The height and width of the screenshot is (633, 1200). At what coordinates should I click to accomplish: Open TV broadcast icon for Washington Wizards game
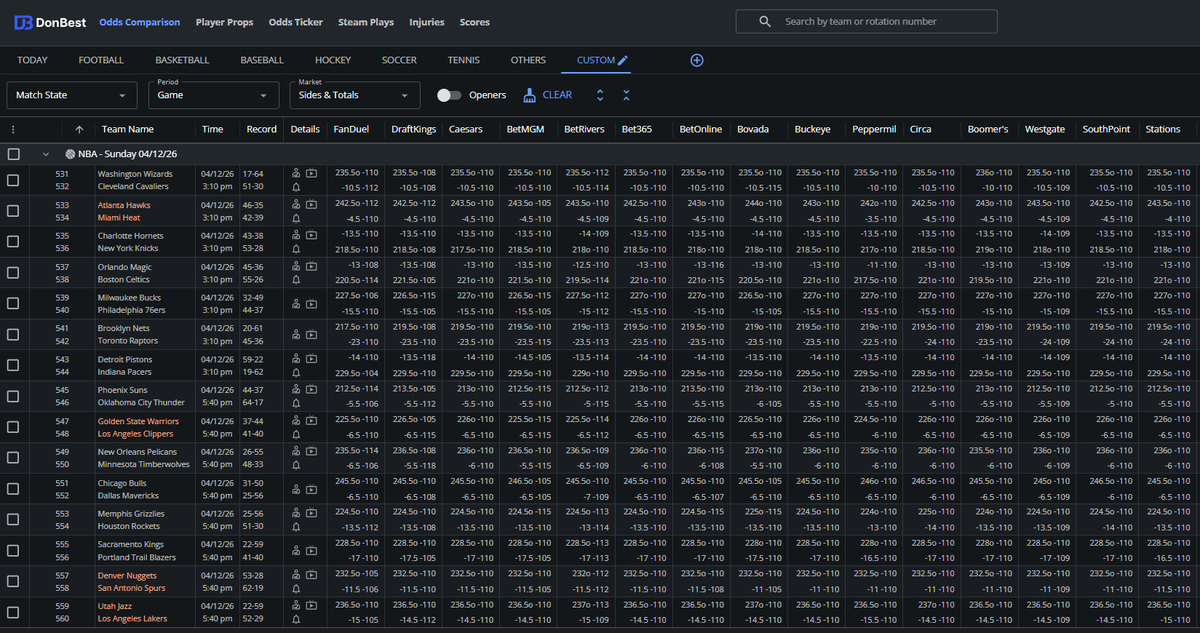click(312, 173)
